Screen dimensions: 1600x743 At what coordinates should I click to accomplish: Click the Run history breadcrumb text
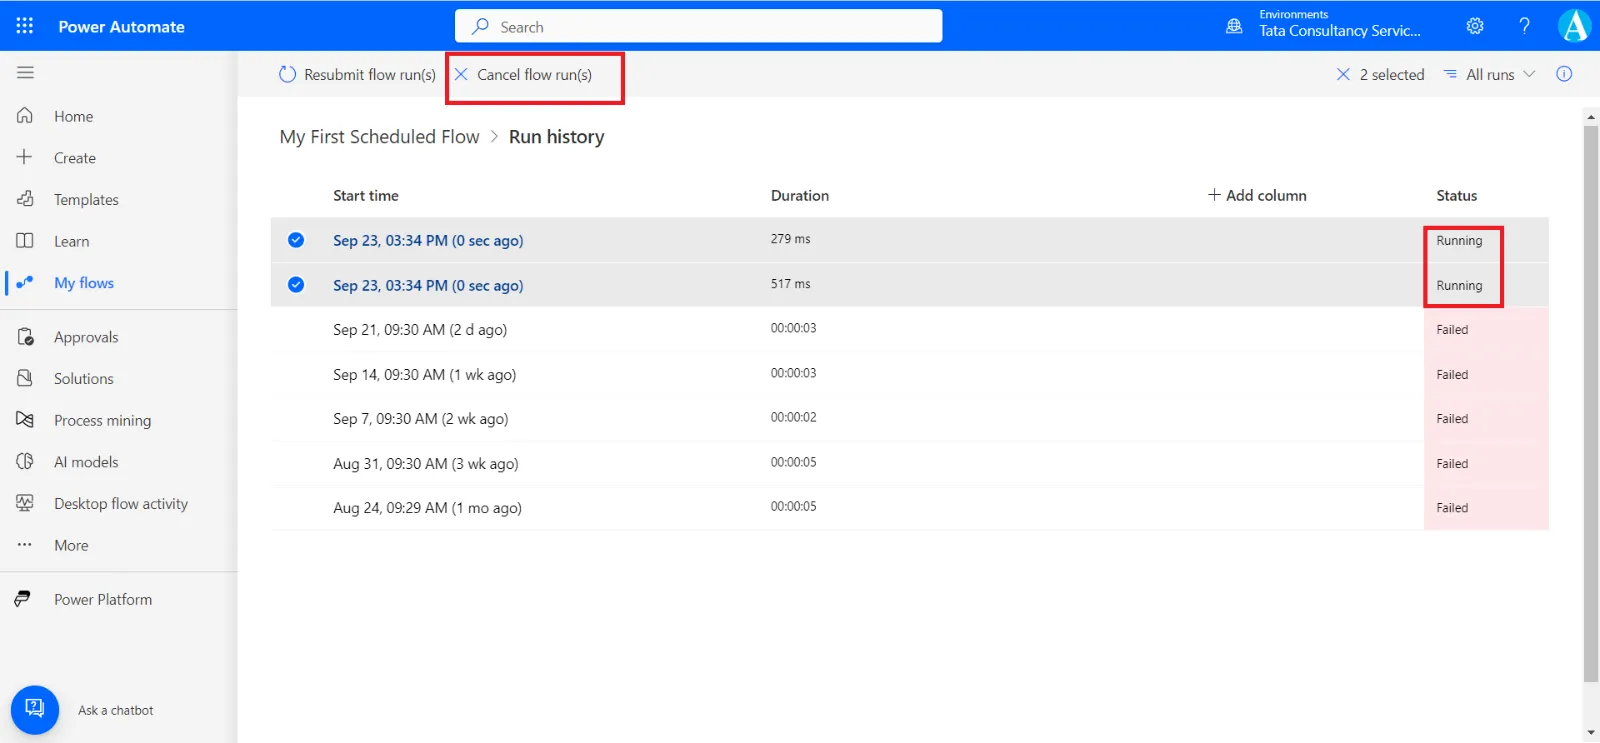click(556, 136)
